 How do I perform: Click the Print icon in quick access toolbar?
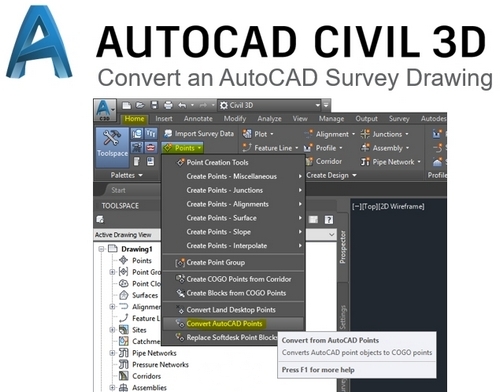(x=168, y=105)
